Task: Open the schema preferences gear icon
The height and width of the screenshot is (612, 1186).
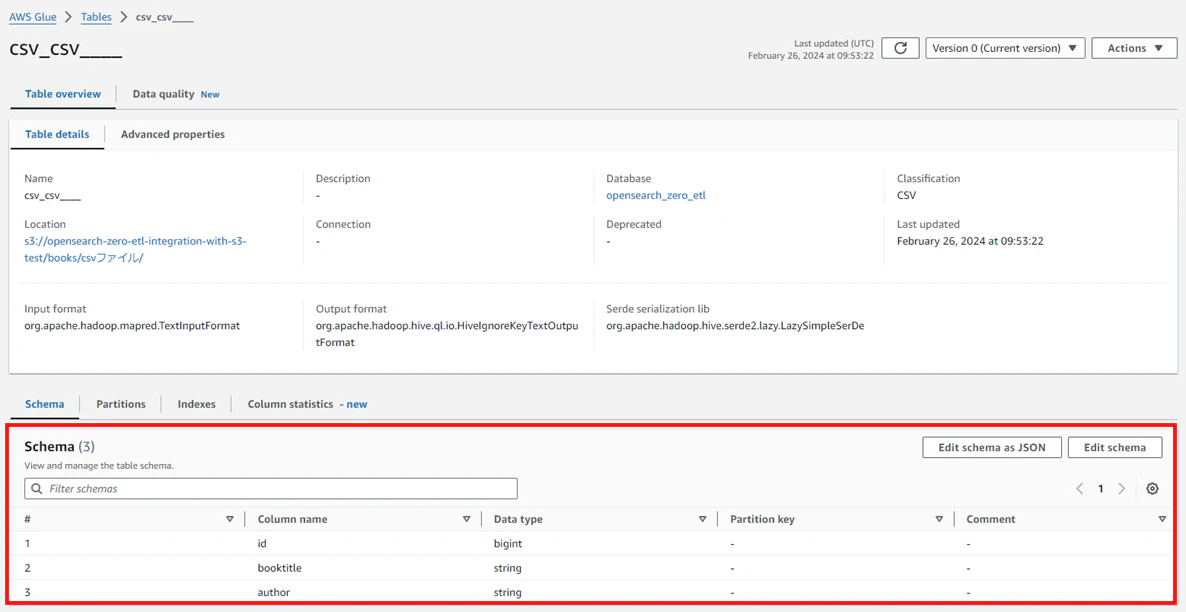Action: (x=1152, y=489)
